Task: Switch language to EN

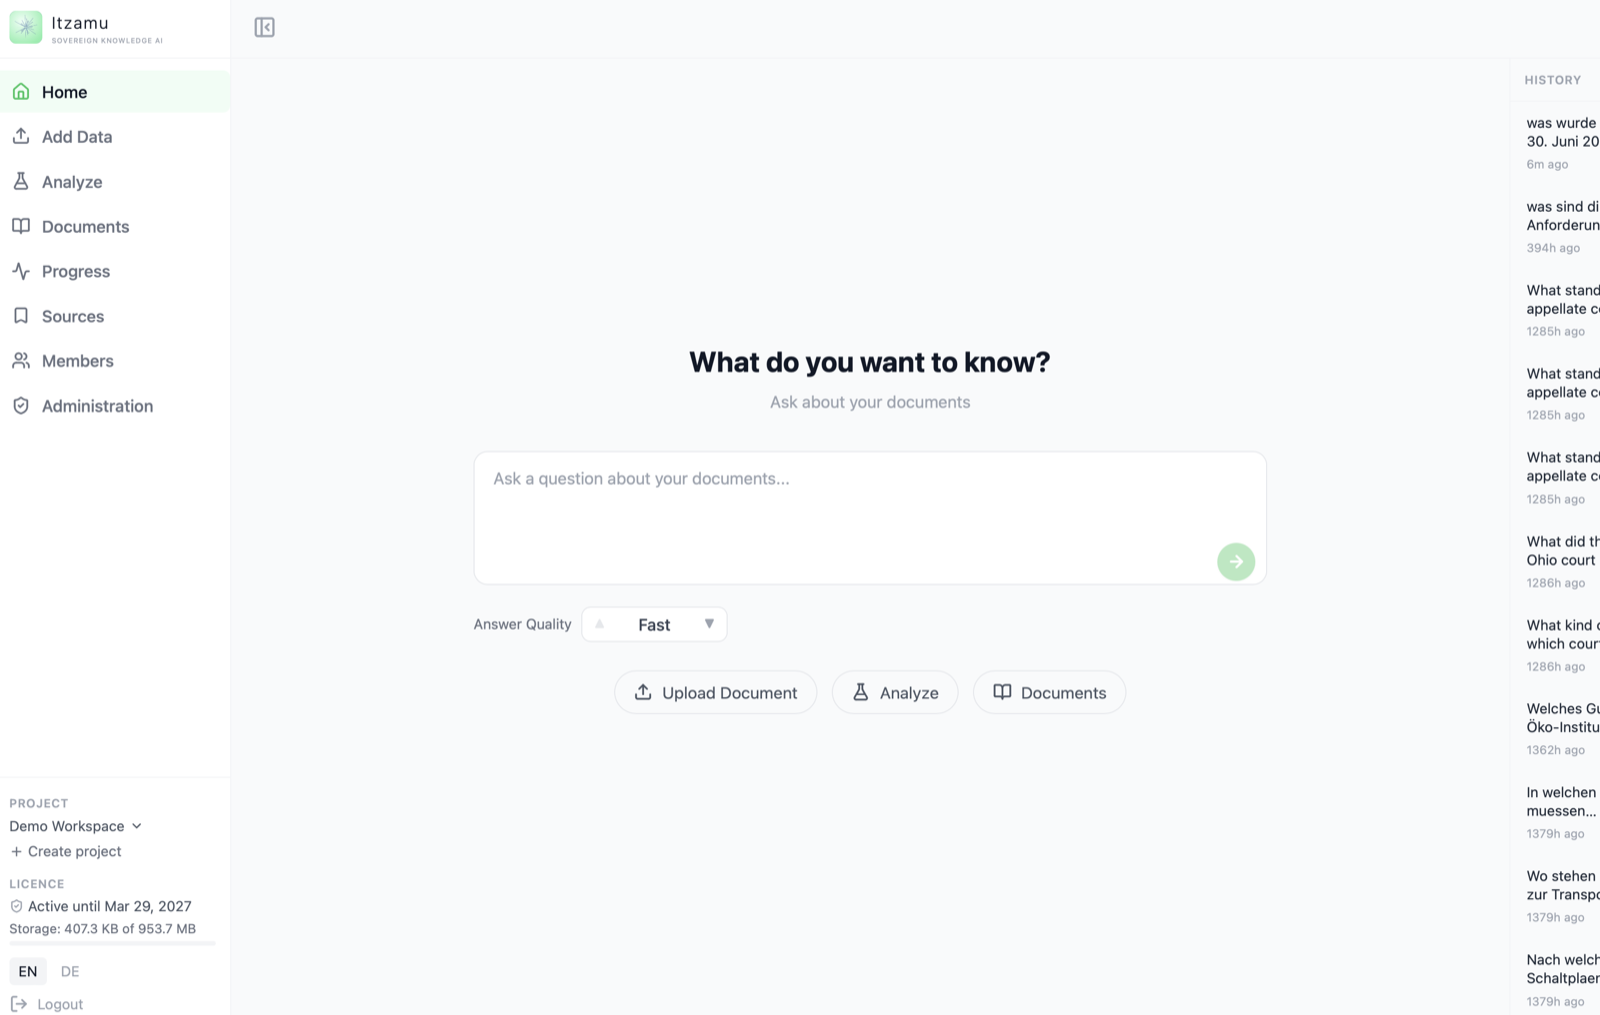Action: (28, 971)
